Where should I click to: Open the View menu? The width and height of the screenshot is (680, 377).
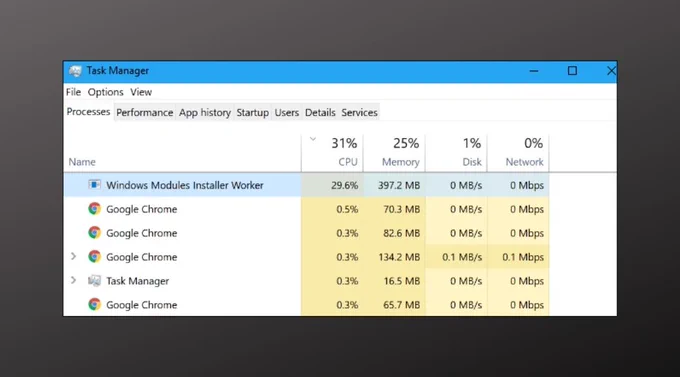pyautogui.click(x=141, y=92)
